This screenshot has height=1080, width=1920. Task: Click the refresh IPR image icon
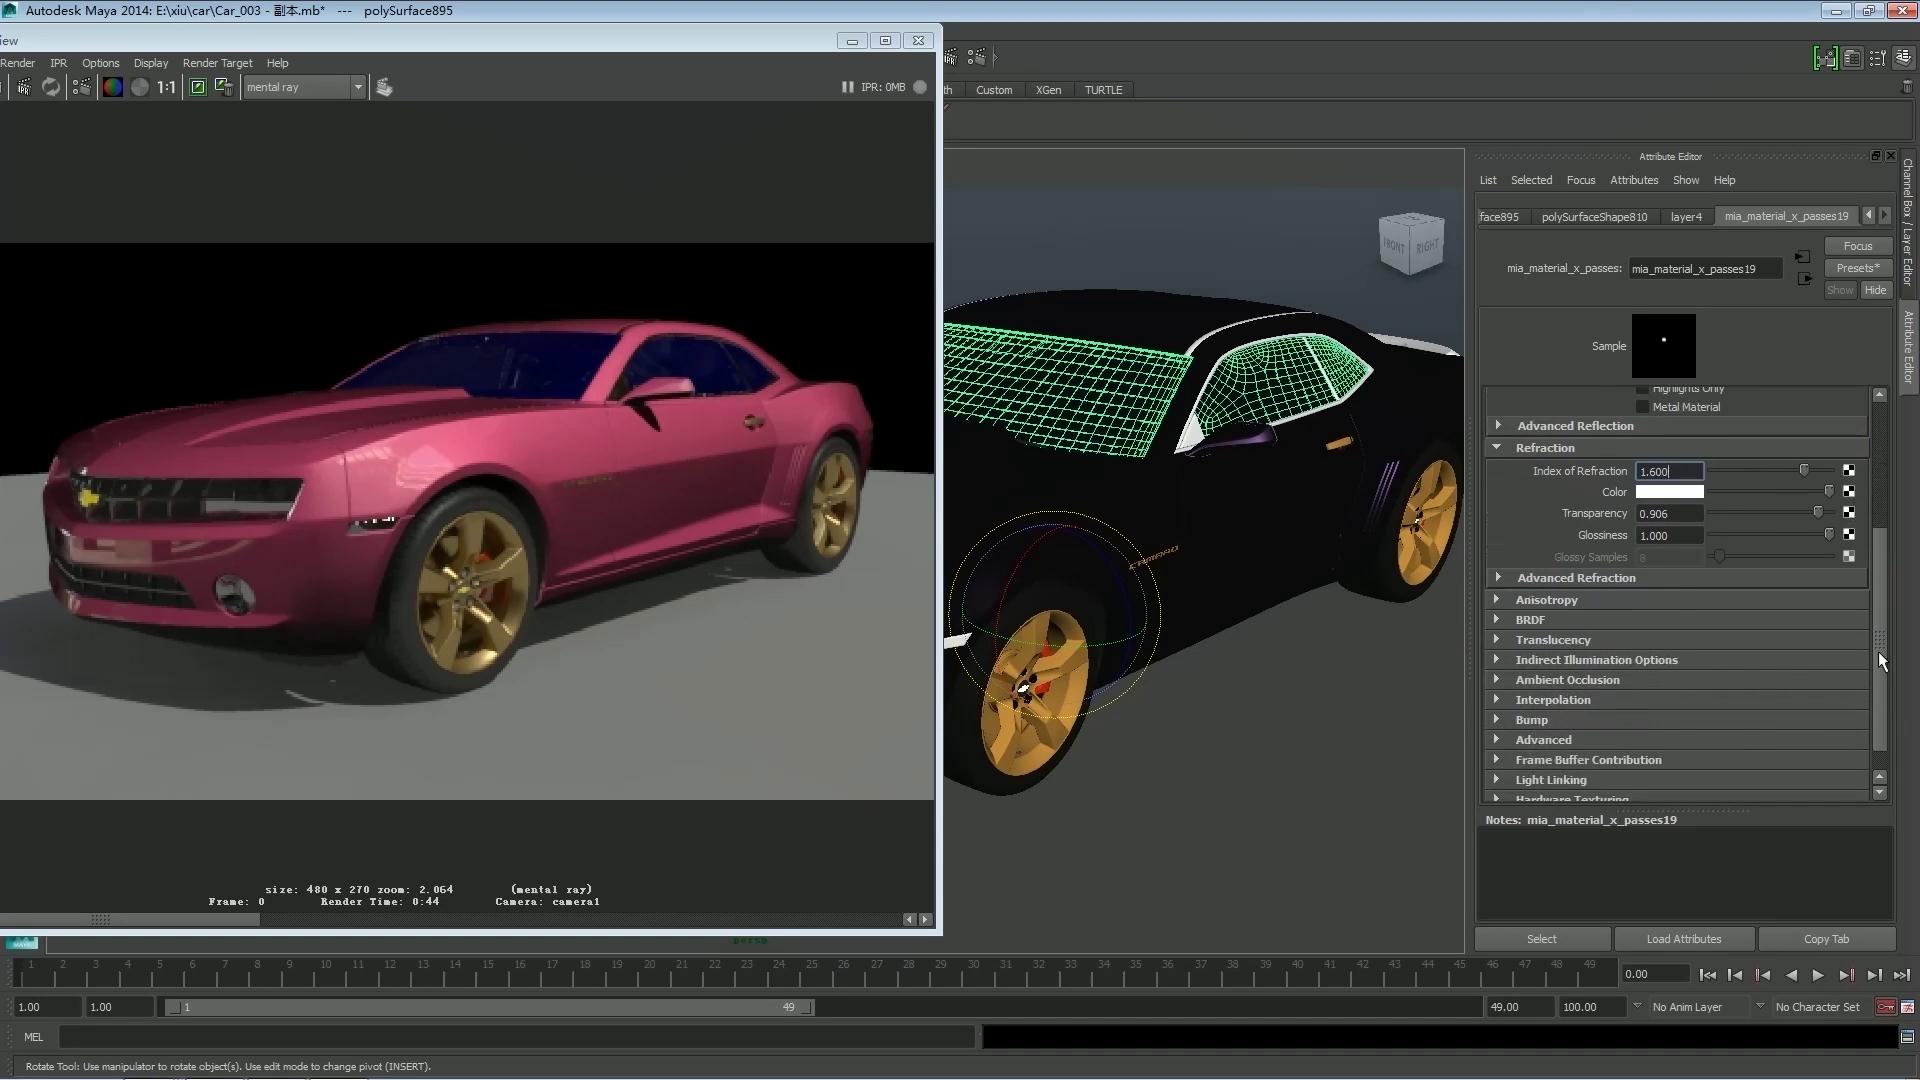pyautogui.click(x=51, y=87)
